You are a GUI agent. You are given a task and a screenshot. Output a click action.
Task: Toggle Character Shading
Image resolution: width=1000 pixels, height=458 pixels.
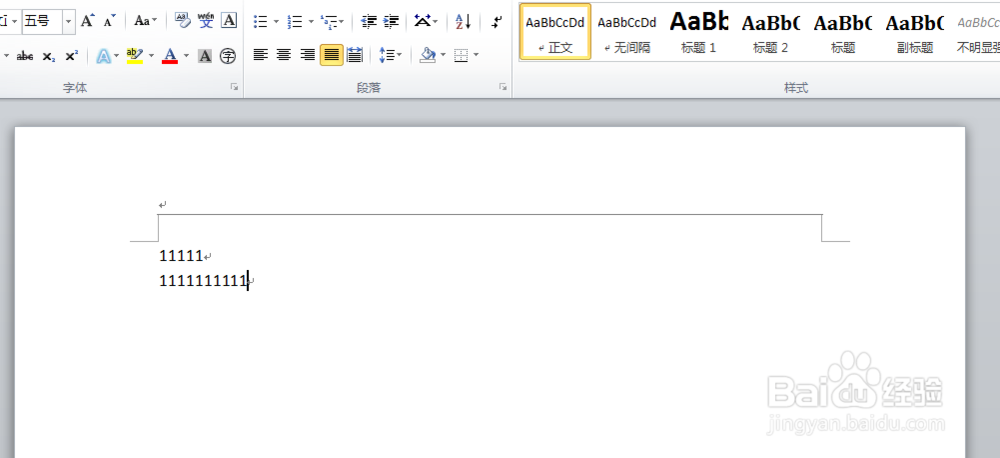pos(205,56)
